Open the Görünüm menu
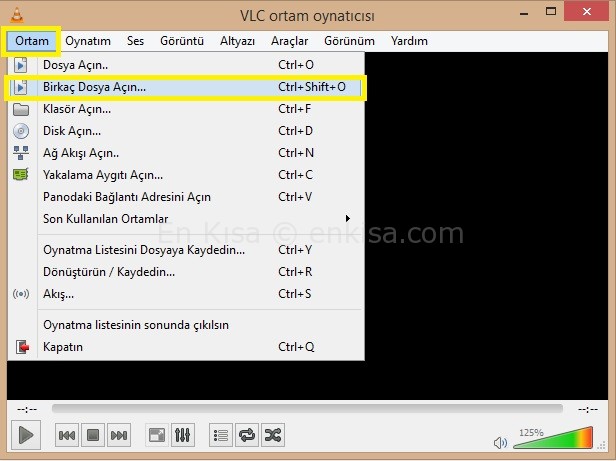The image size is (616, 461). (x=349, y=41)
